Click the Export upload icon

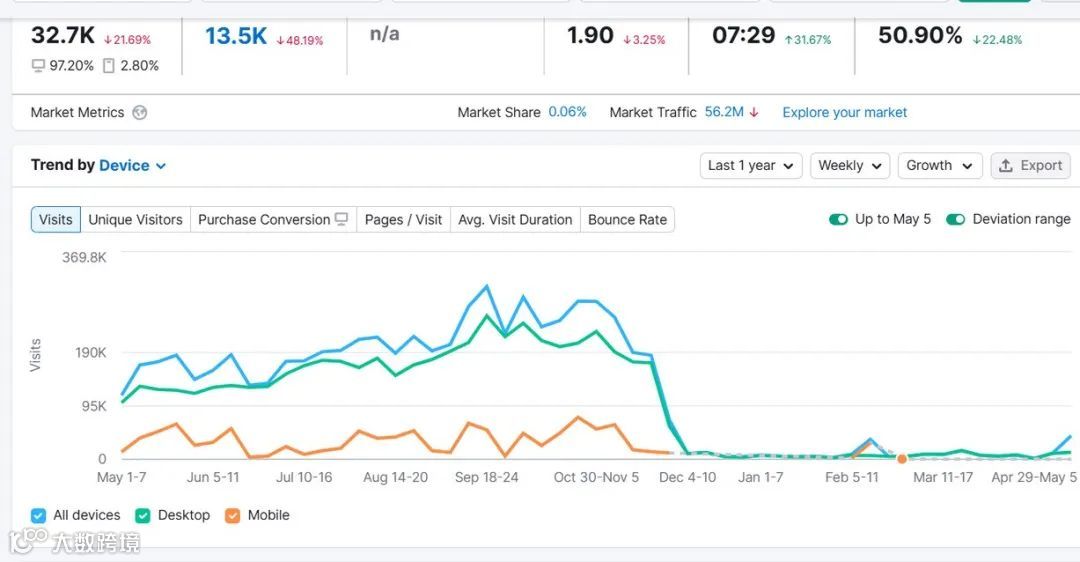(x=1006, y=166)
